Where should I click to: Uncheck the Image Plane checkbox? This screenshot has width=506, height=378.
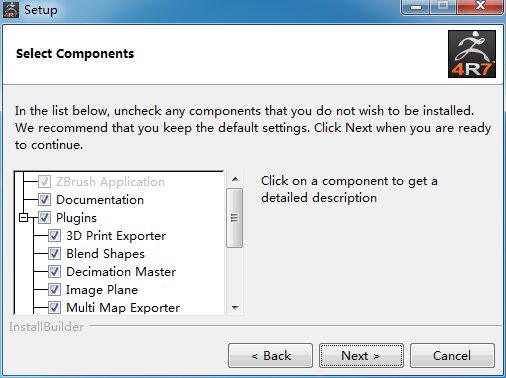point(54,290)
